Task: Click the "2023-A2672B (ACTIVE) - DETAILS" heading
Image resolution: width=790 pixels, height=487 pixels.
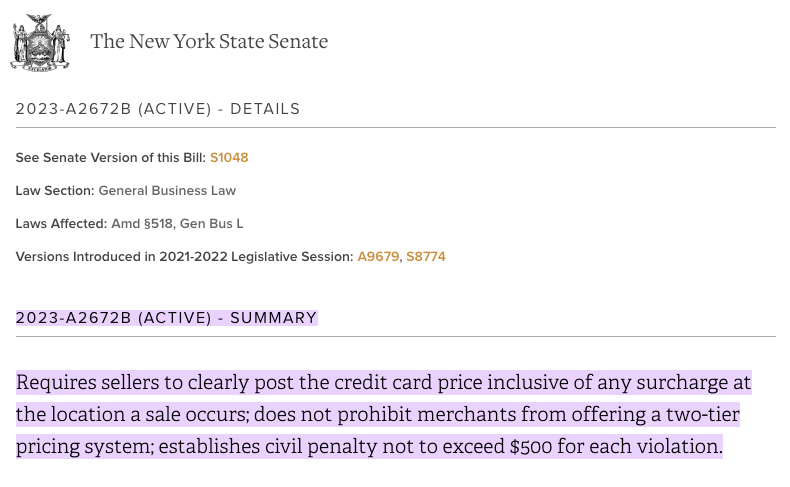Action: pyautogui.click(x=158, y=109)
